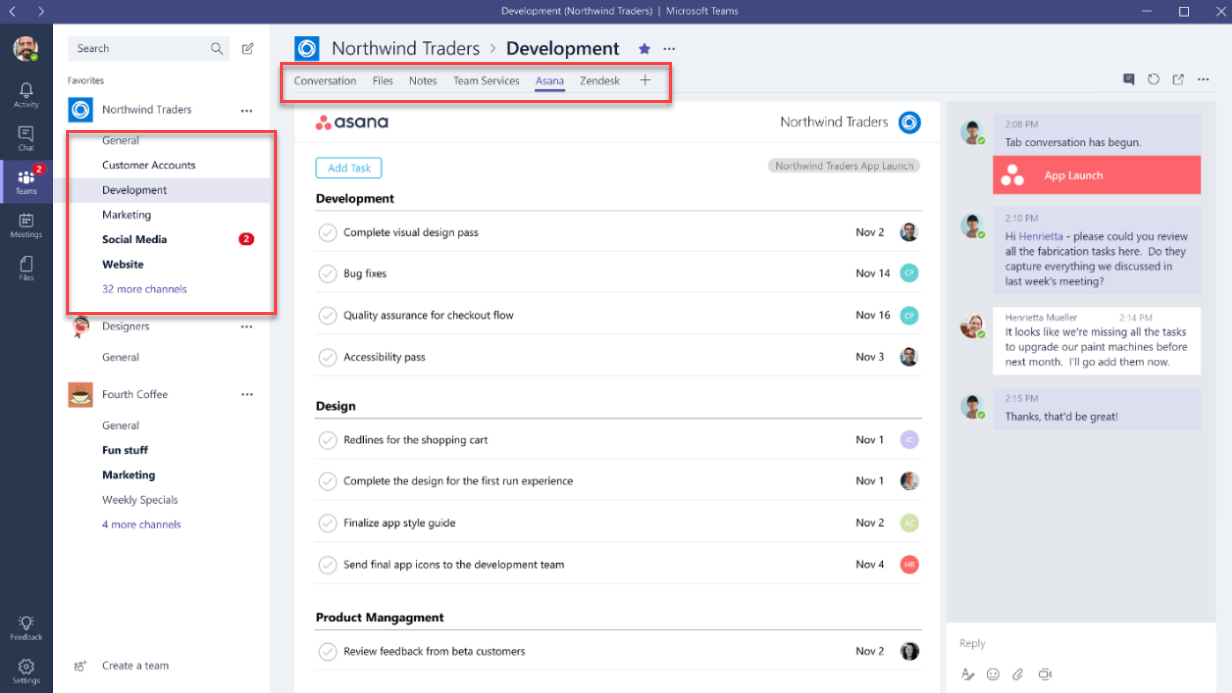Go back with the navigation arrow
The height and width of the screenshot is (693, 1232).
click(x=12, y=11)
